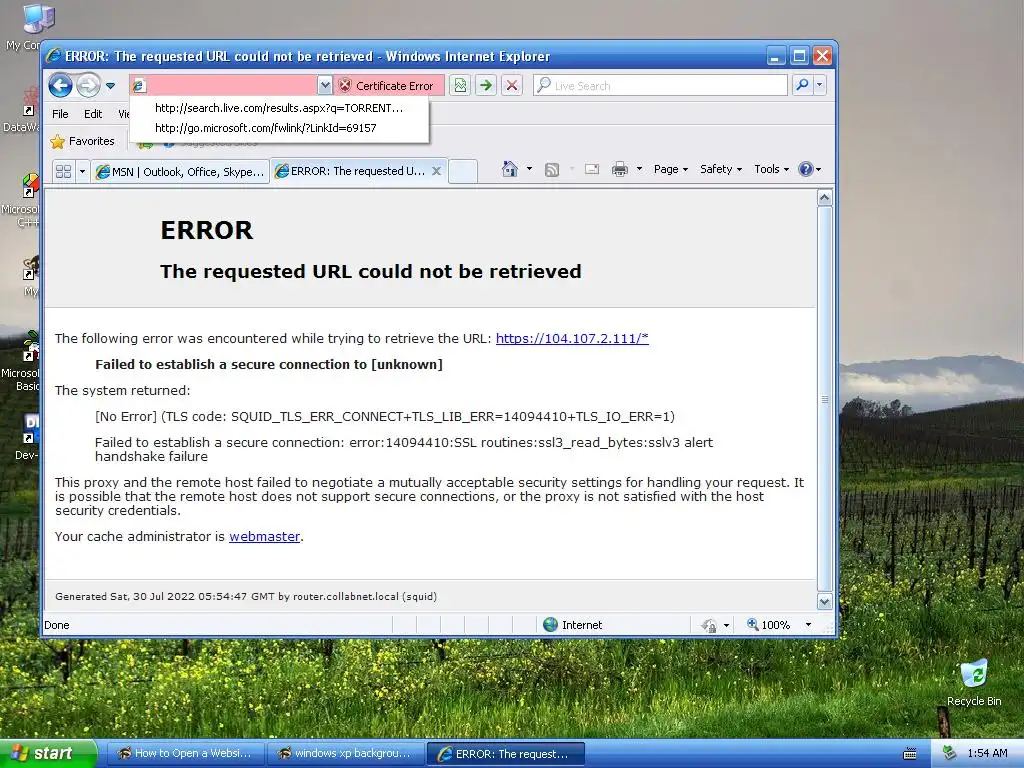Open the tab list dropdown arrow
The image size is (1024, 768).
[82, 172]
